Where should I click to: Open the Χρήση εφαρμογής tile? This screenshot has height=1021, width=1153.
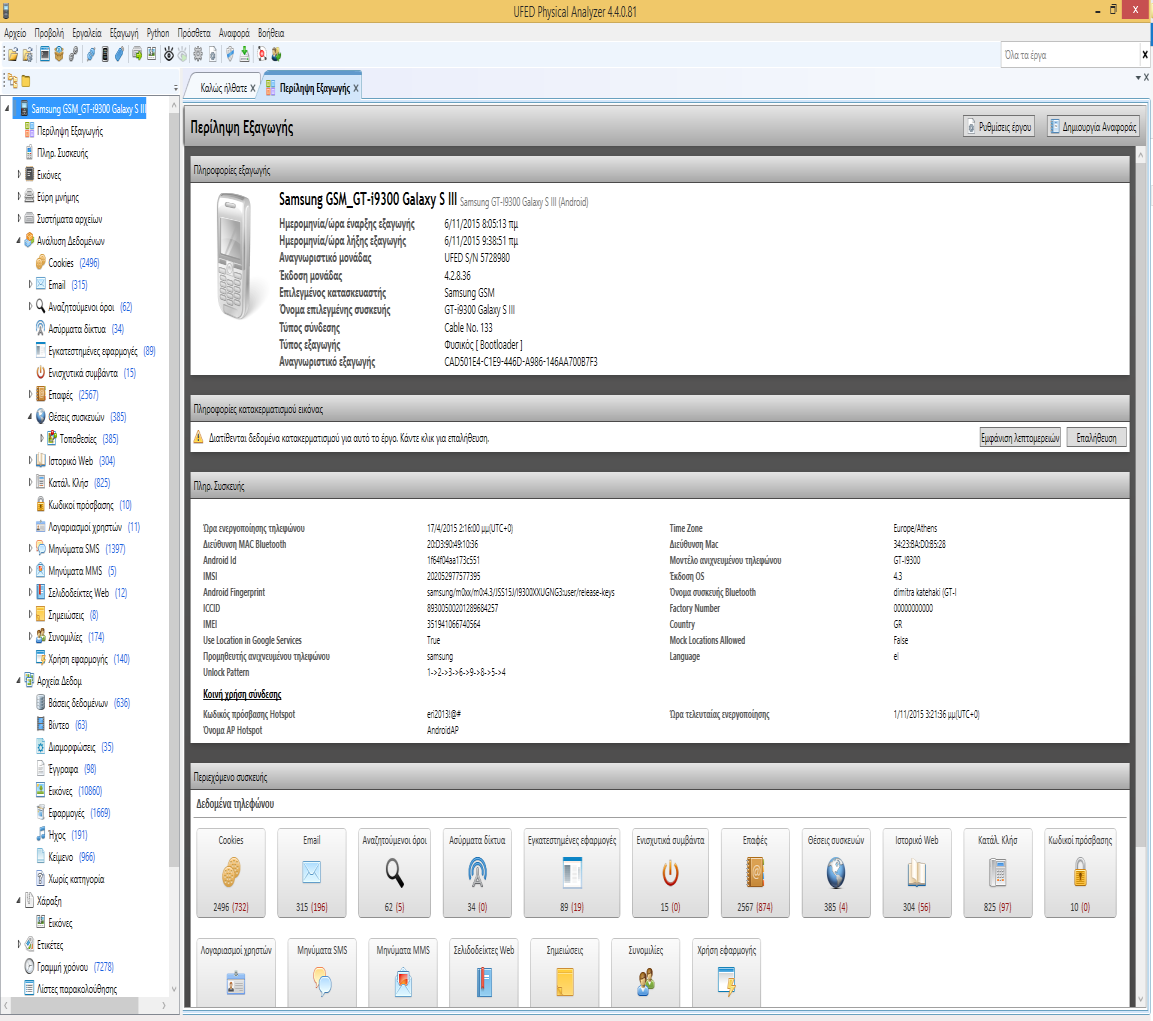pos(727,972)
